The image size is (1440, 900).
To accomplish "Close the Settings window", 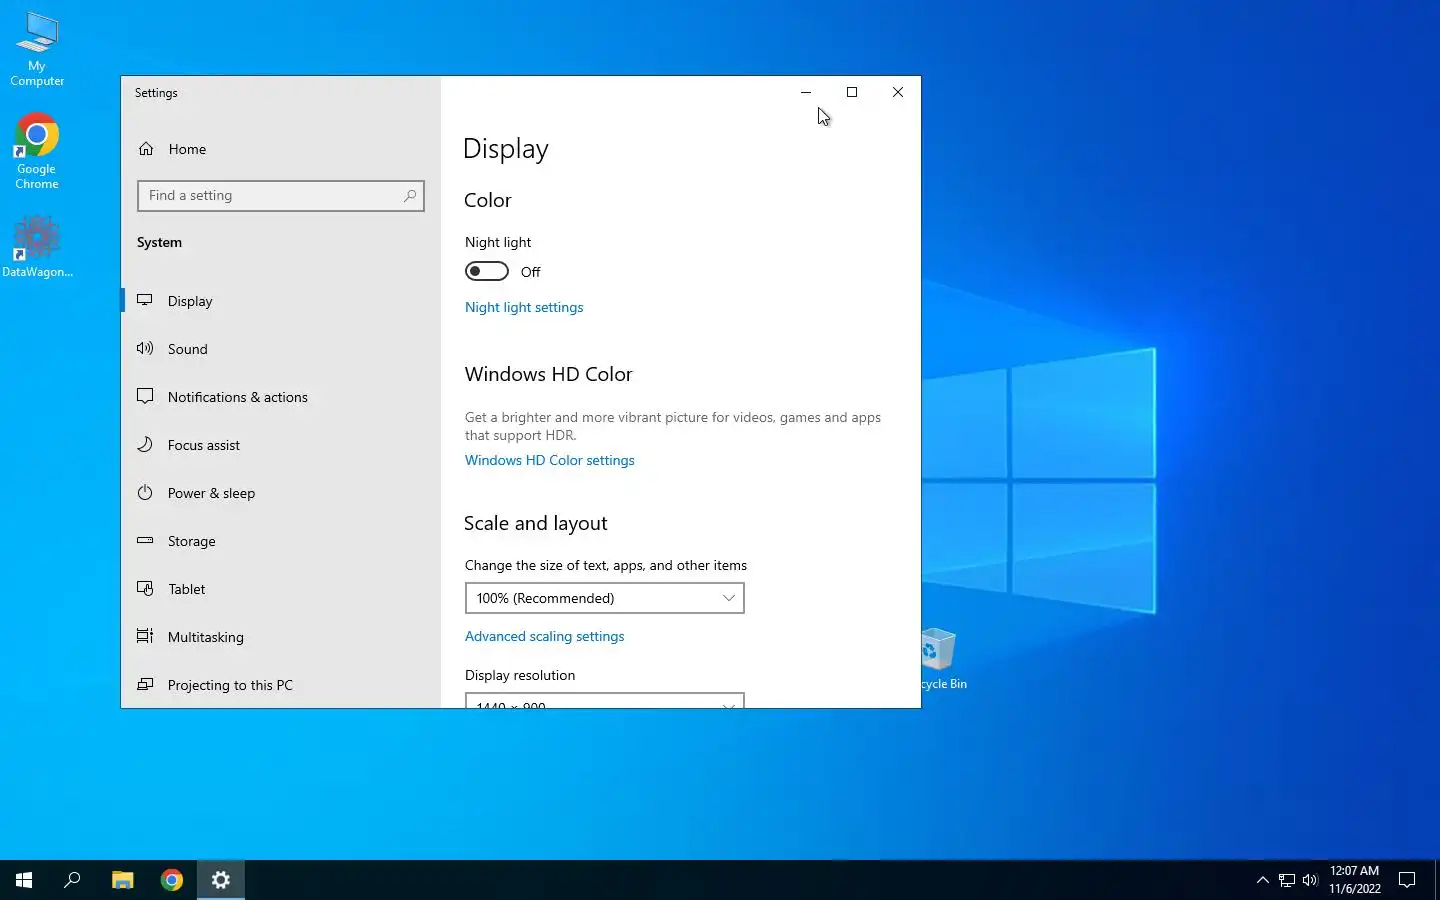I will pyautogui.click(x=898, y=92).
